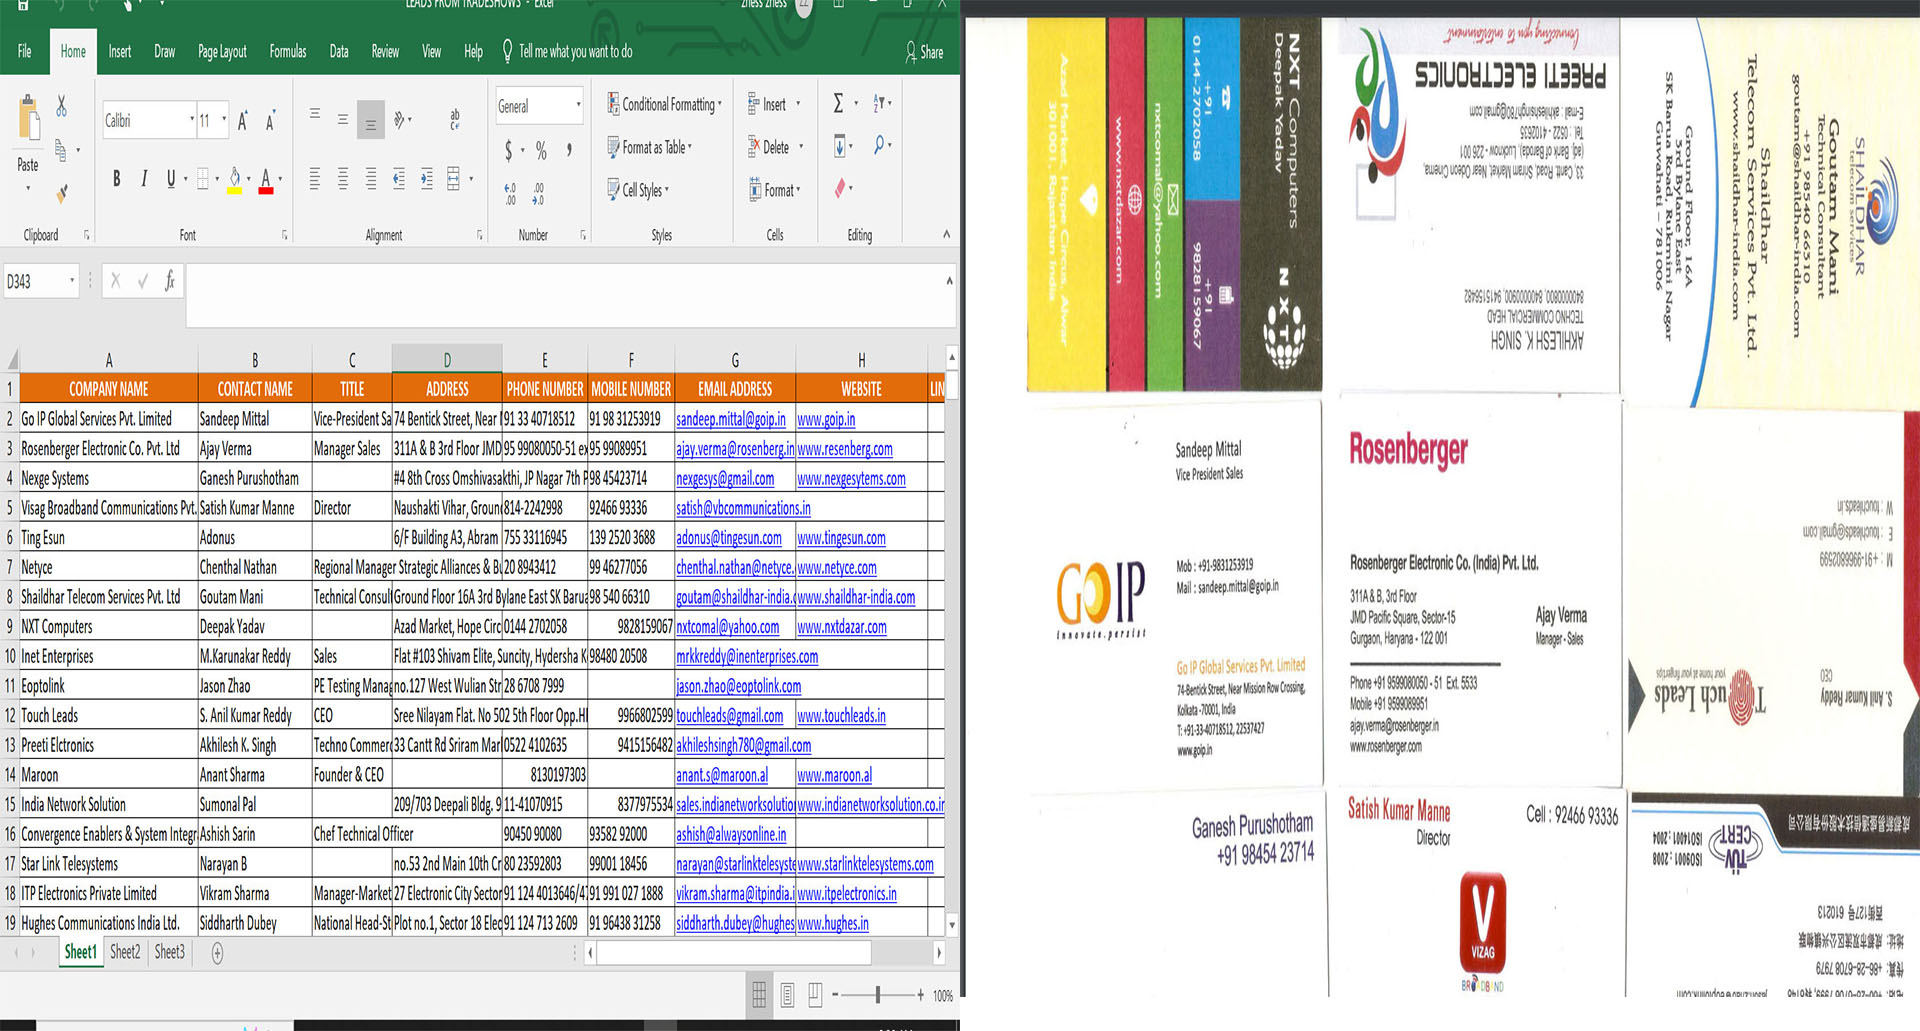Click the Delete button in Cells group
Image resolution: width=1920 pixels, height=1031 pixels.
point(775,147)
